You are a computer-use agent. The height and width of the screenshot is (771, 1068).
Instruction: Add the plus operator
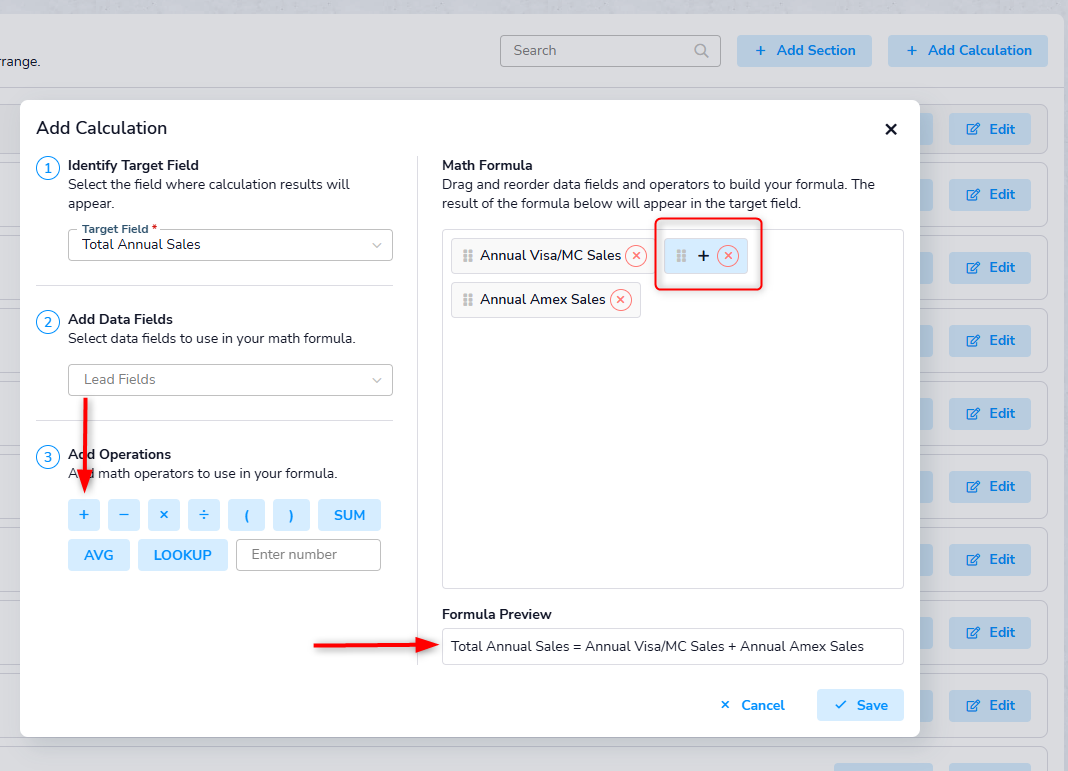click(84, 515)
